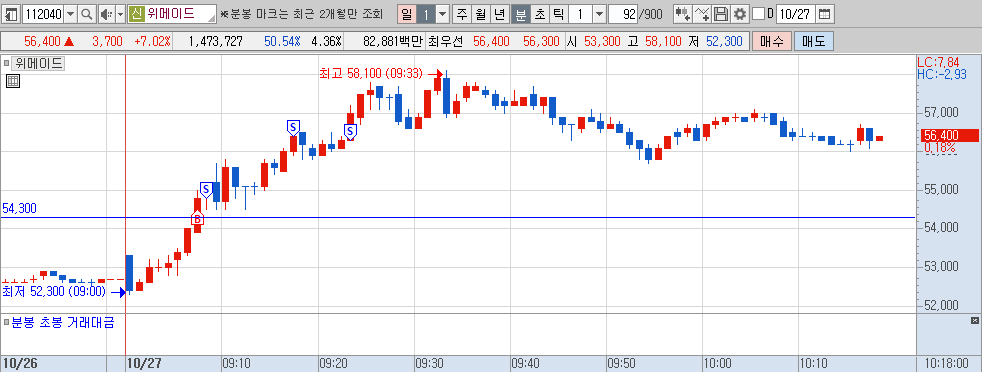Select the 초 seconds chart period
982x372 pixels.
pos(539,13)
